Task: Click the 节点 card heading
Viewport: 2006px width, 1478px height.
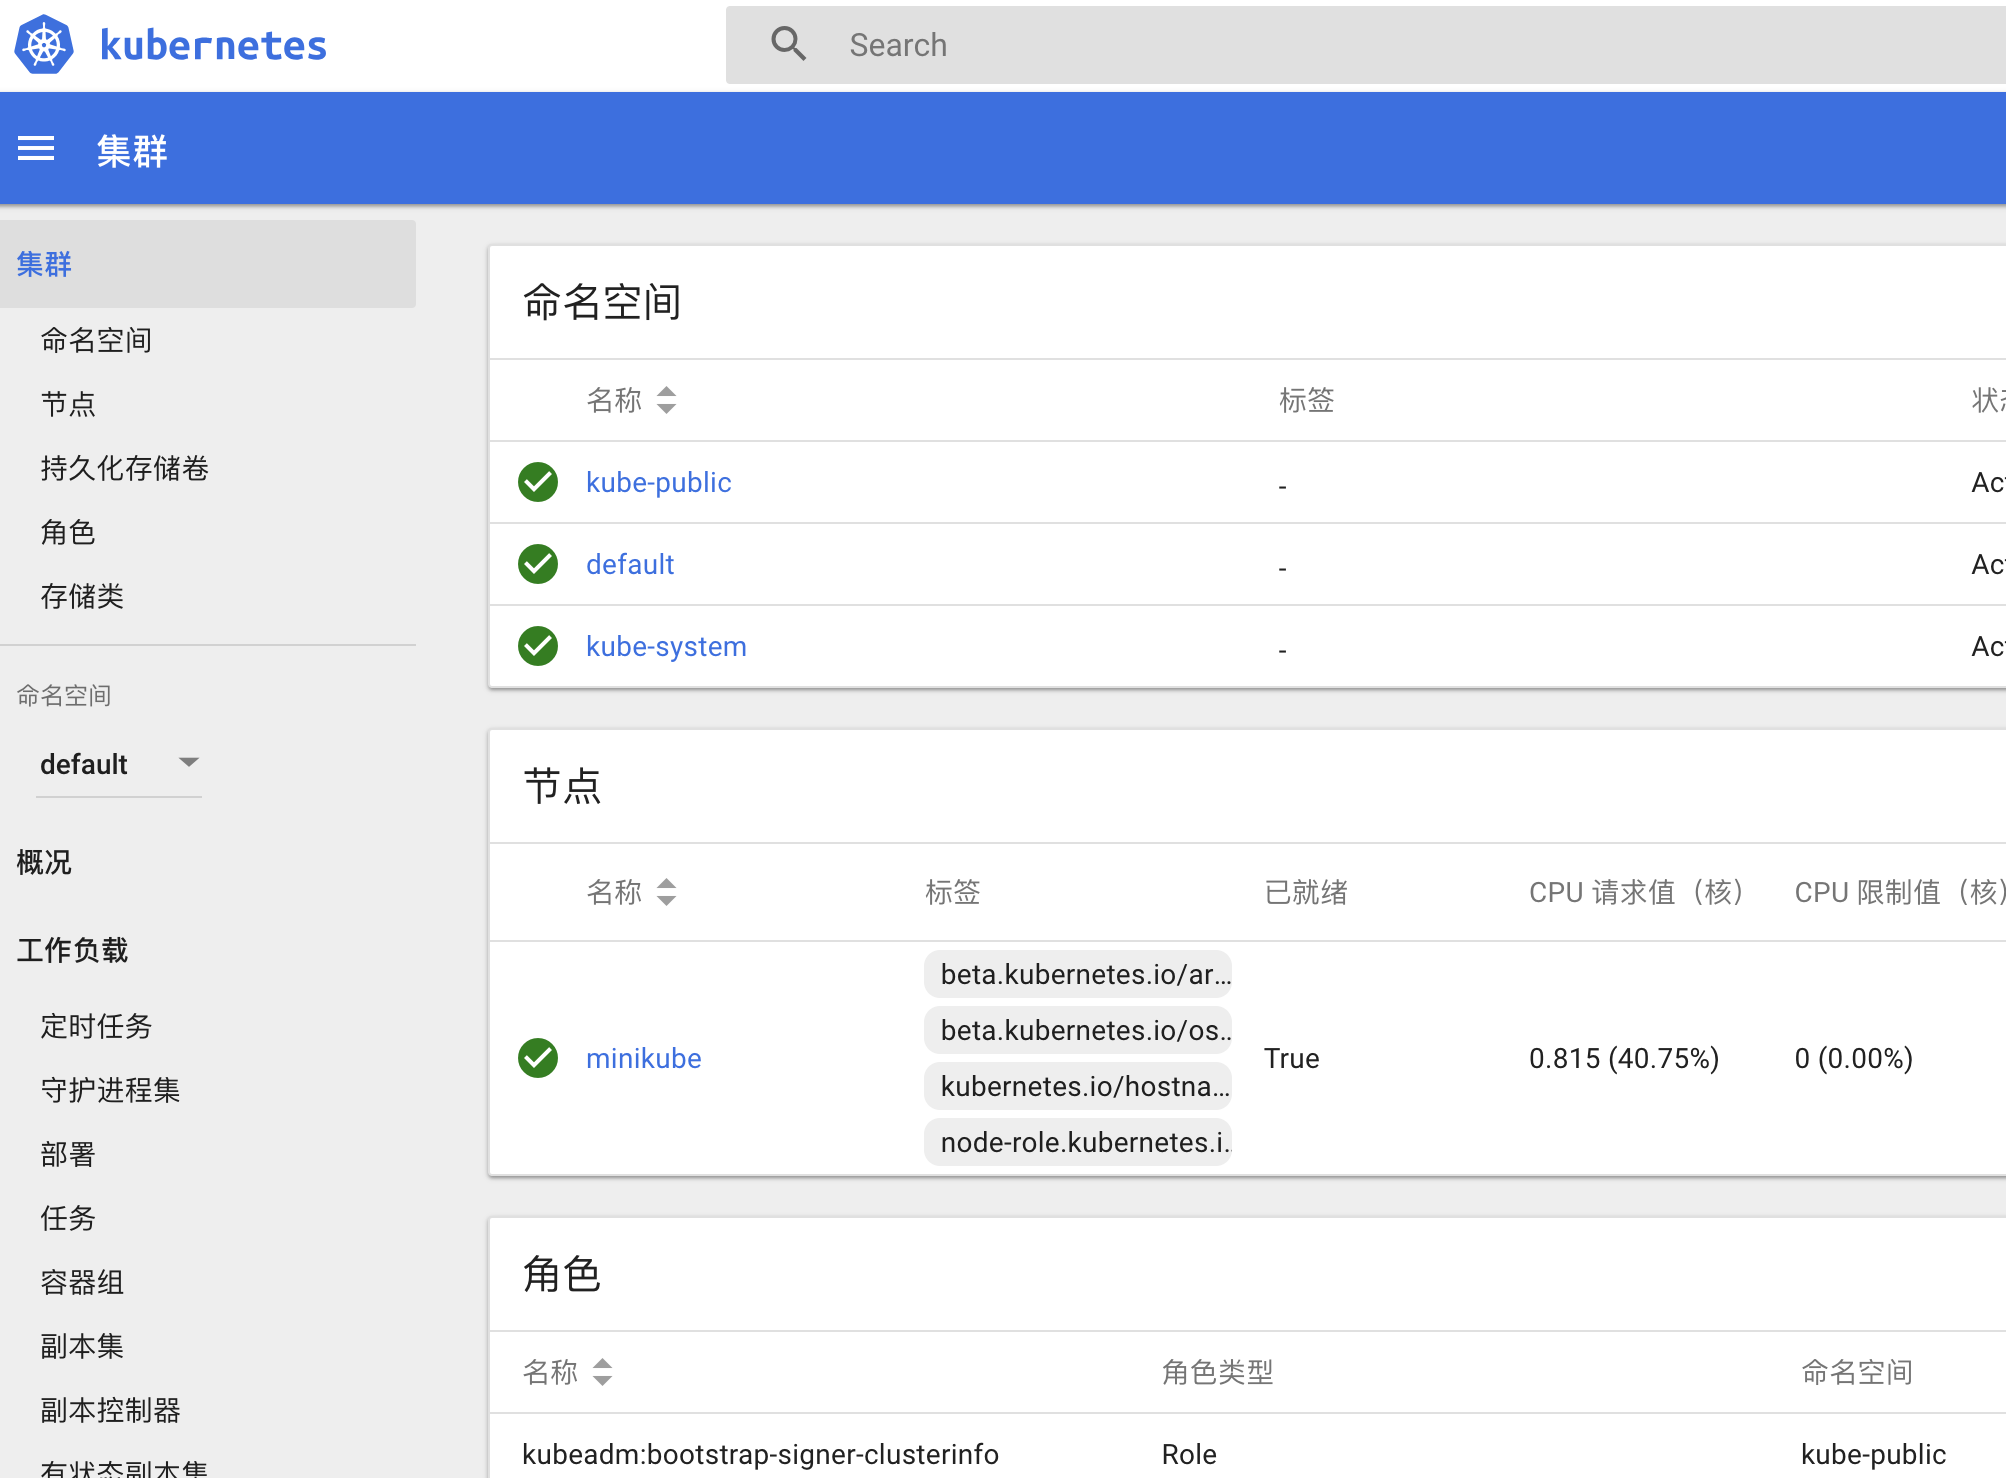Action: click(562, 786)
